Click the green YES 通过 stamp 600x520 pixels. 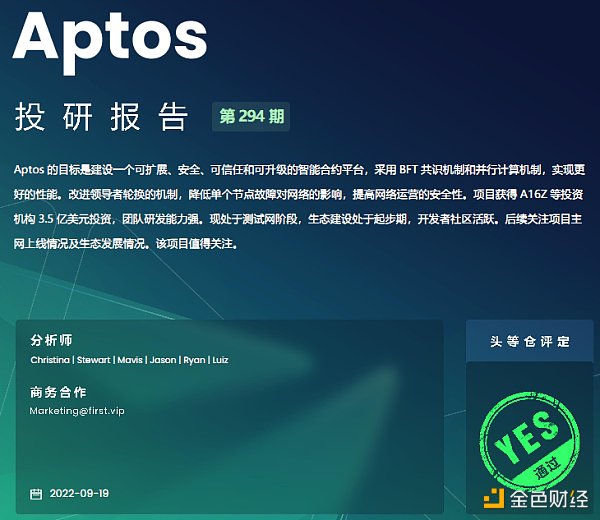pyautogui.click(x=530, y=440)
